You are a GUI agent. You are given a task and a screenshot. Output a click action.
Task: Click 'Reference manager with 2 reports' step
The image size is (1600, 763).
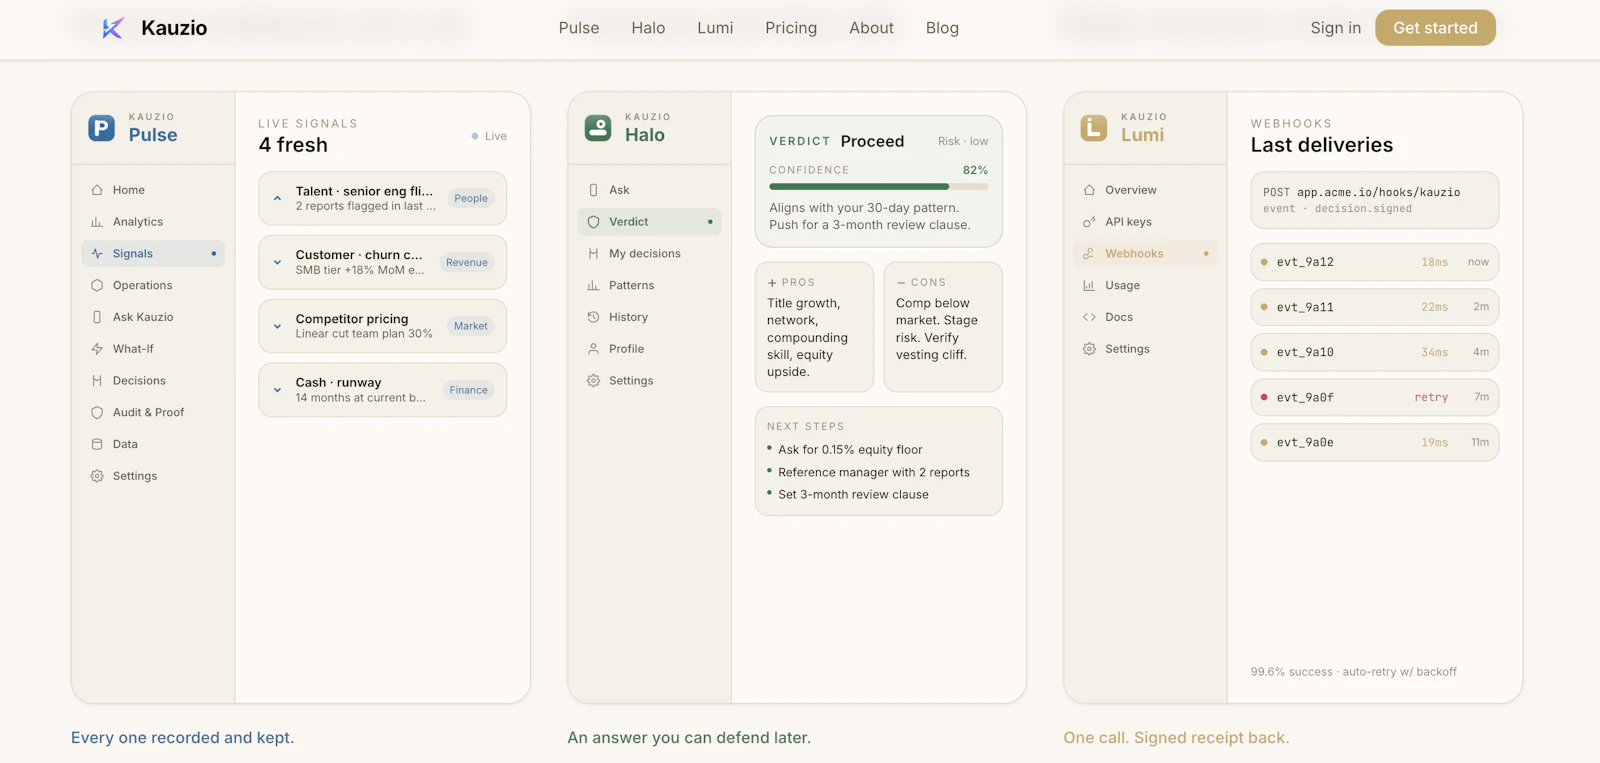point(874,472)
